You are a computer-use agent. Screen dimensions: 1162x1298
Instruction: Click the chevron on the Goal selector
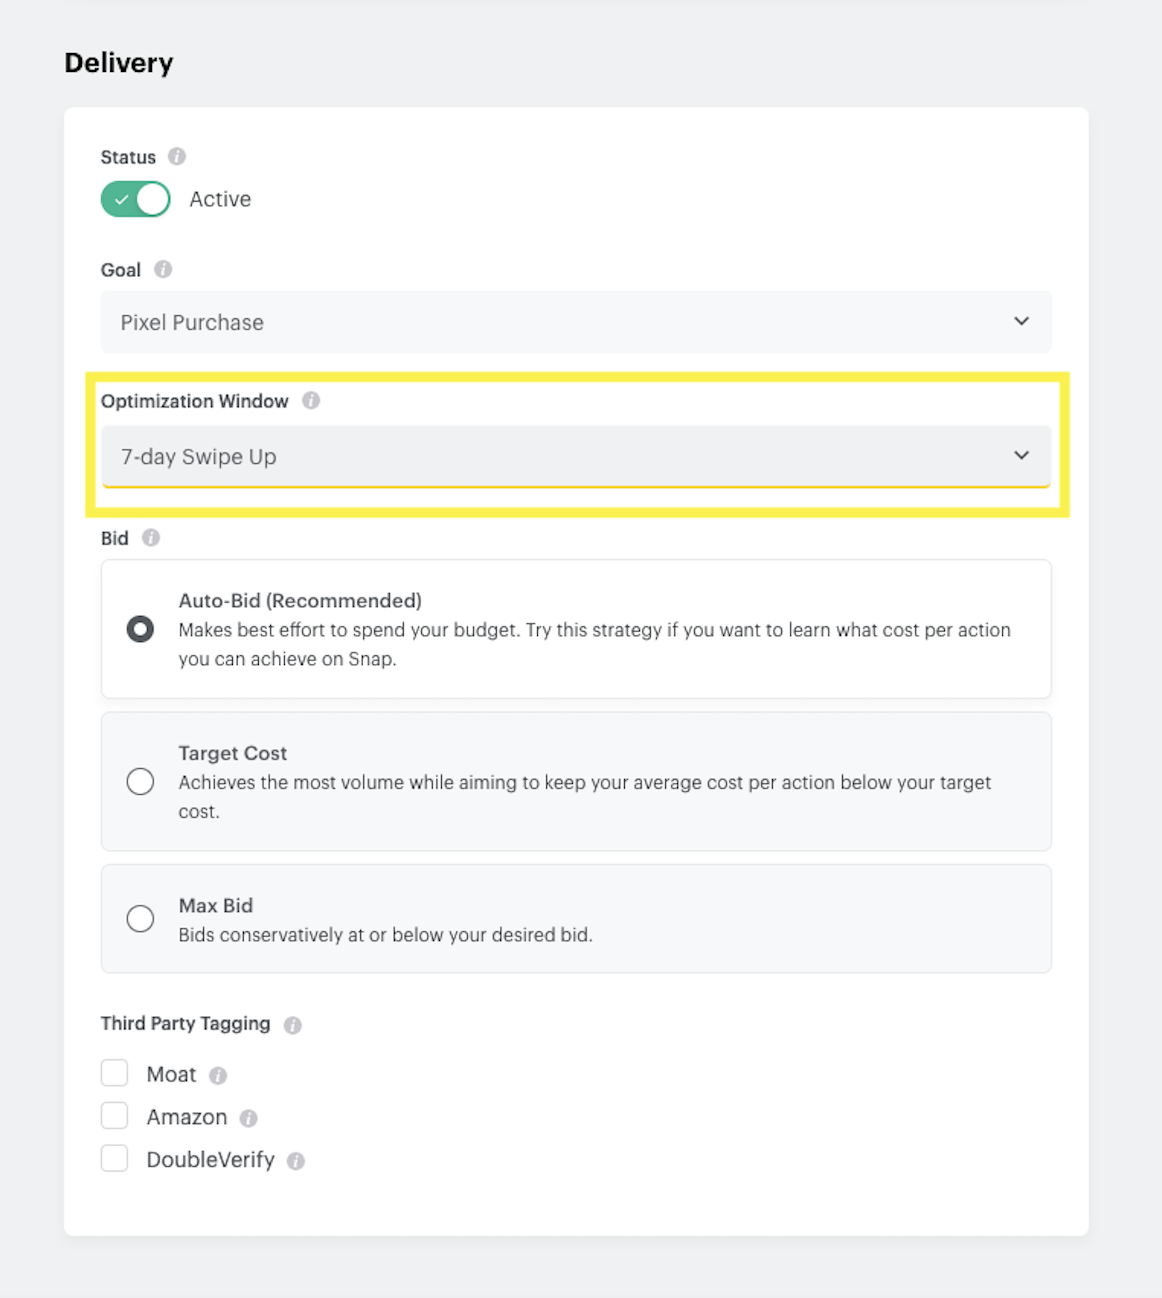click(x=1022, y=321)
